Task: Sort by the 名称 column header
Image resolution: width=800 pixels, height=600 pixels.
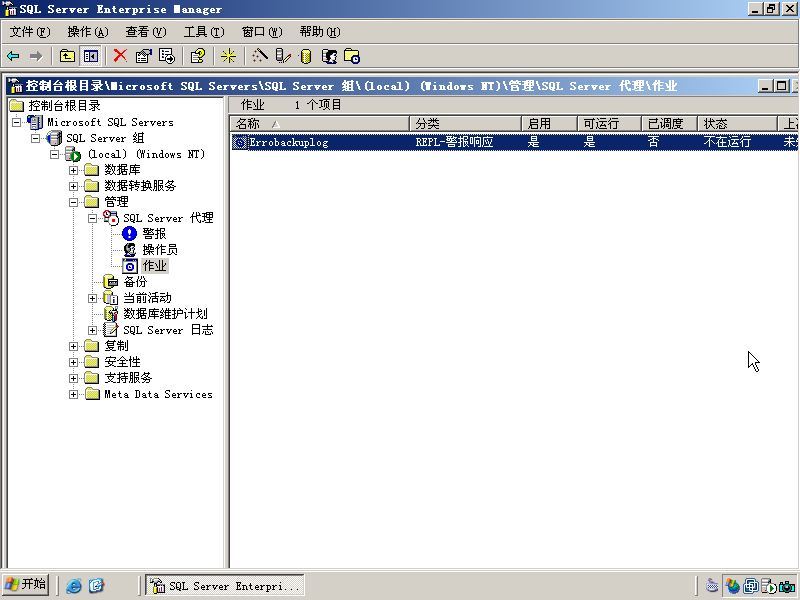Action: click(320, 123)
